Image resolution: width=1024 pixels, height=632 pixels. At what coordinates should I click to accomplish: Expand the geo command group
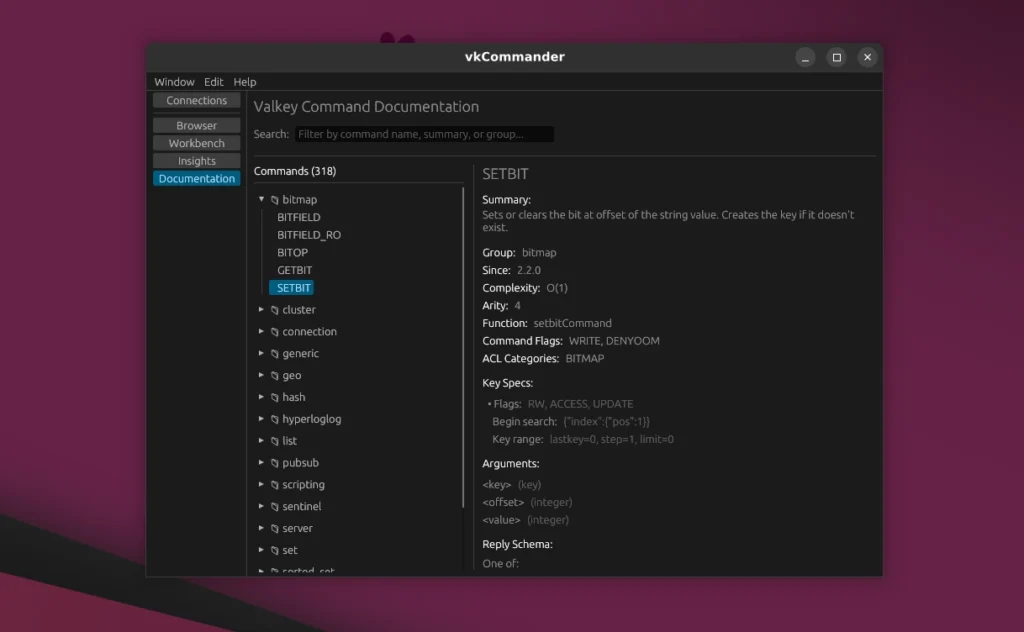(263, 375)
